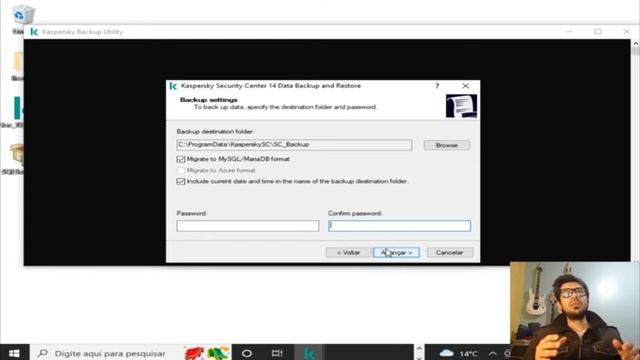Click the 14°C temperature text
Viewport: 640px width, 360px height.
tap(469, 353)
